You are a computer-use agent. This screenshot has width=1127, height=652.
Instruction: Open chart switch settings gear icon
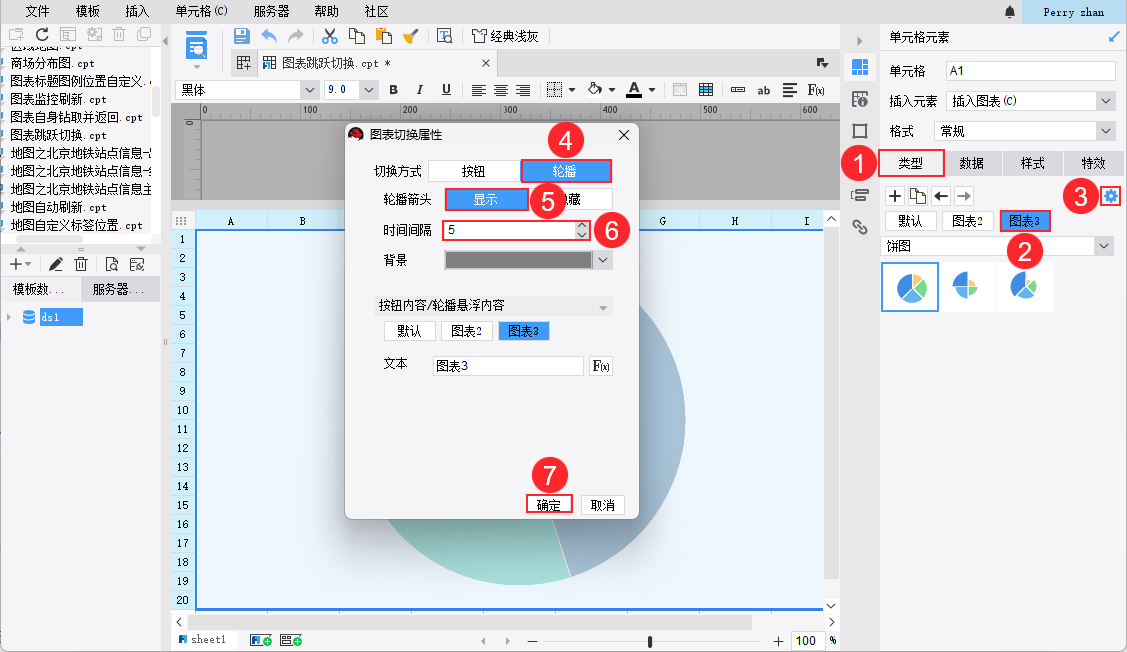pos(1110,196)
